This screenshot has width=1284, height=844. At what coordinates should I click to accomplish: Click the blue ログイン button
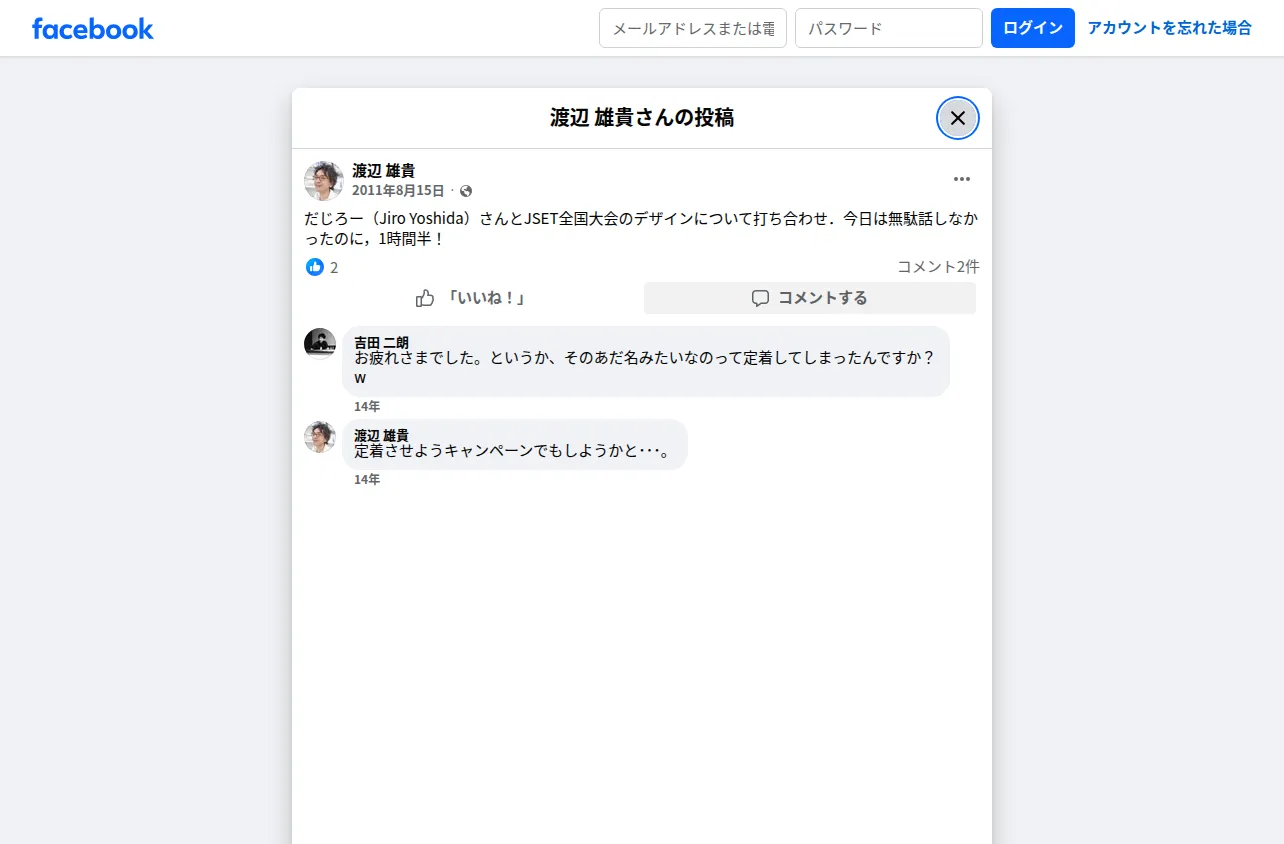pyautogui.click(x=1033, y=28)
